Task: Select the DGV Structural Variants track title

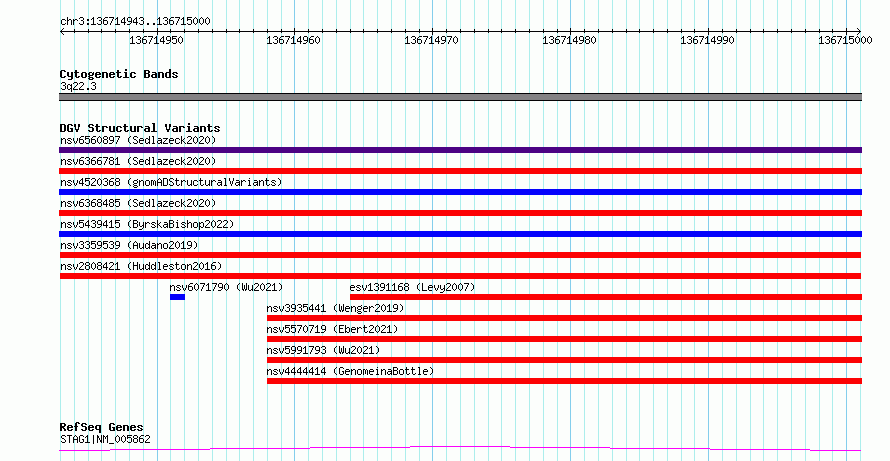Action: coord(140,128)
